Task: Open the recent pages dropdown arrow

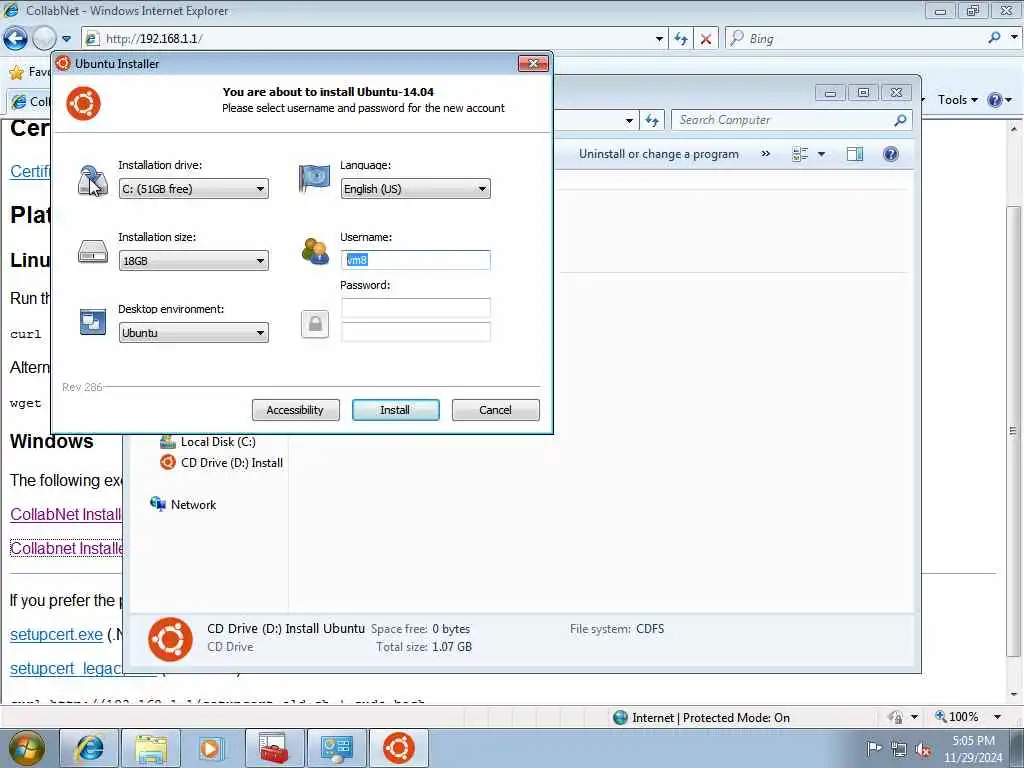Action: coord(66,39)
